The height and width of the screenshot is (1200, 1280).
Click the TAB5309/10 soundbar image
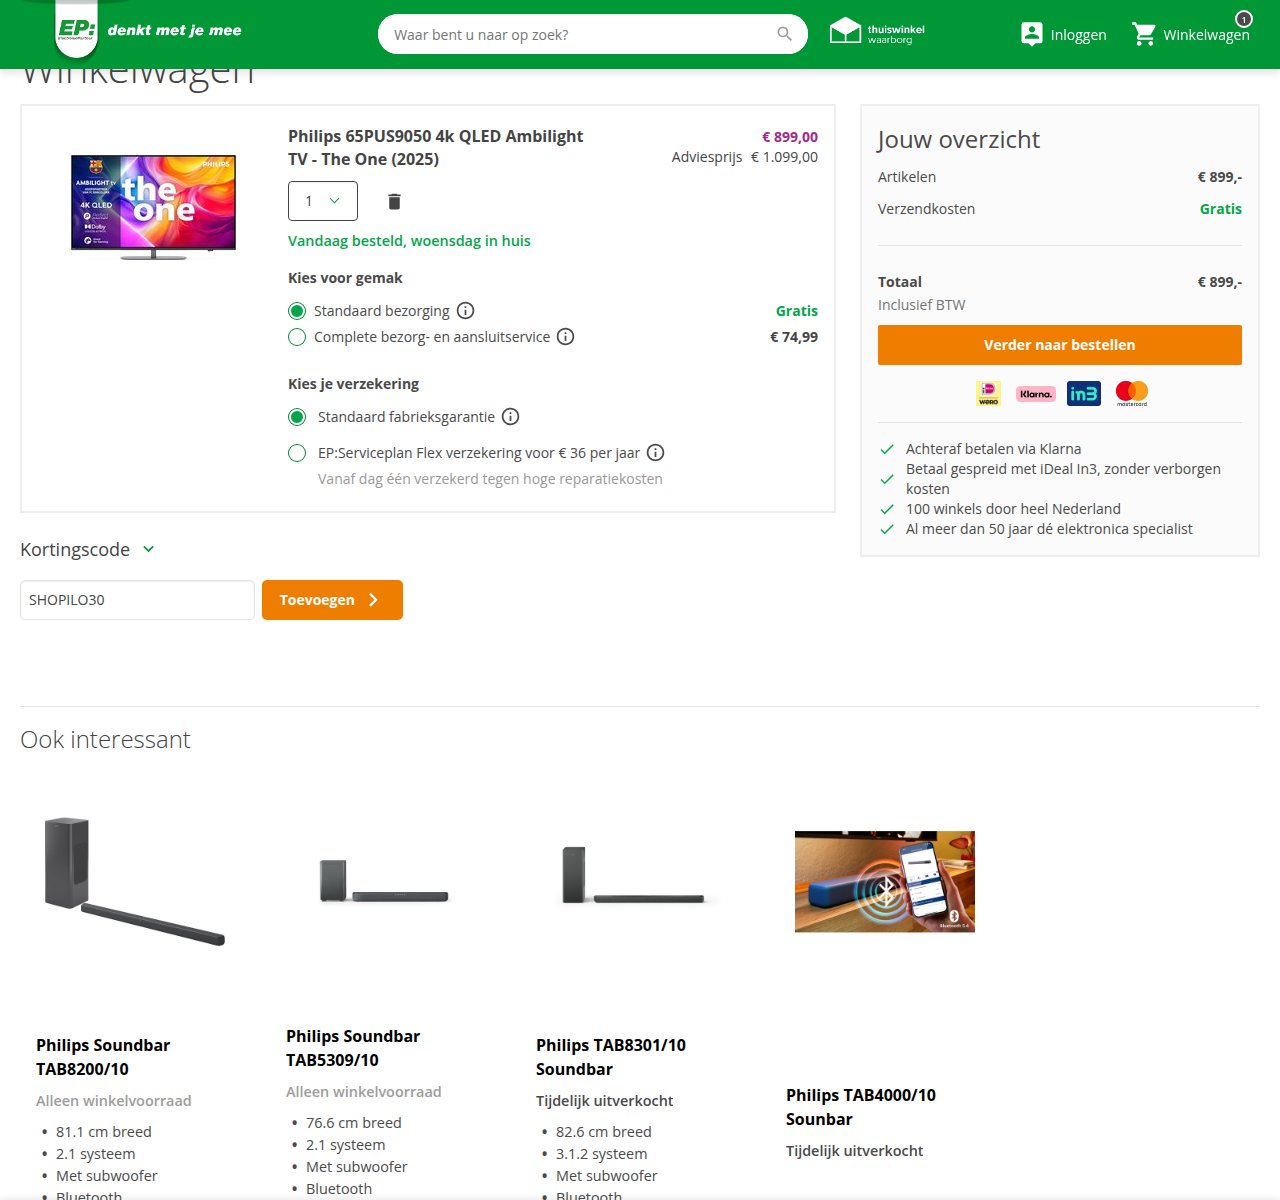tap(384, 881)
